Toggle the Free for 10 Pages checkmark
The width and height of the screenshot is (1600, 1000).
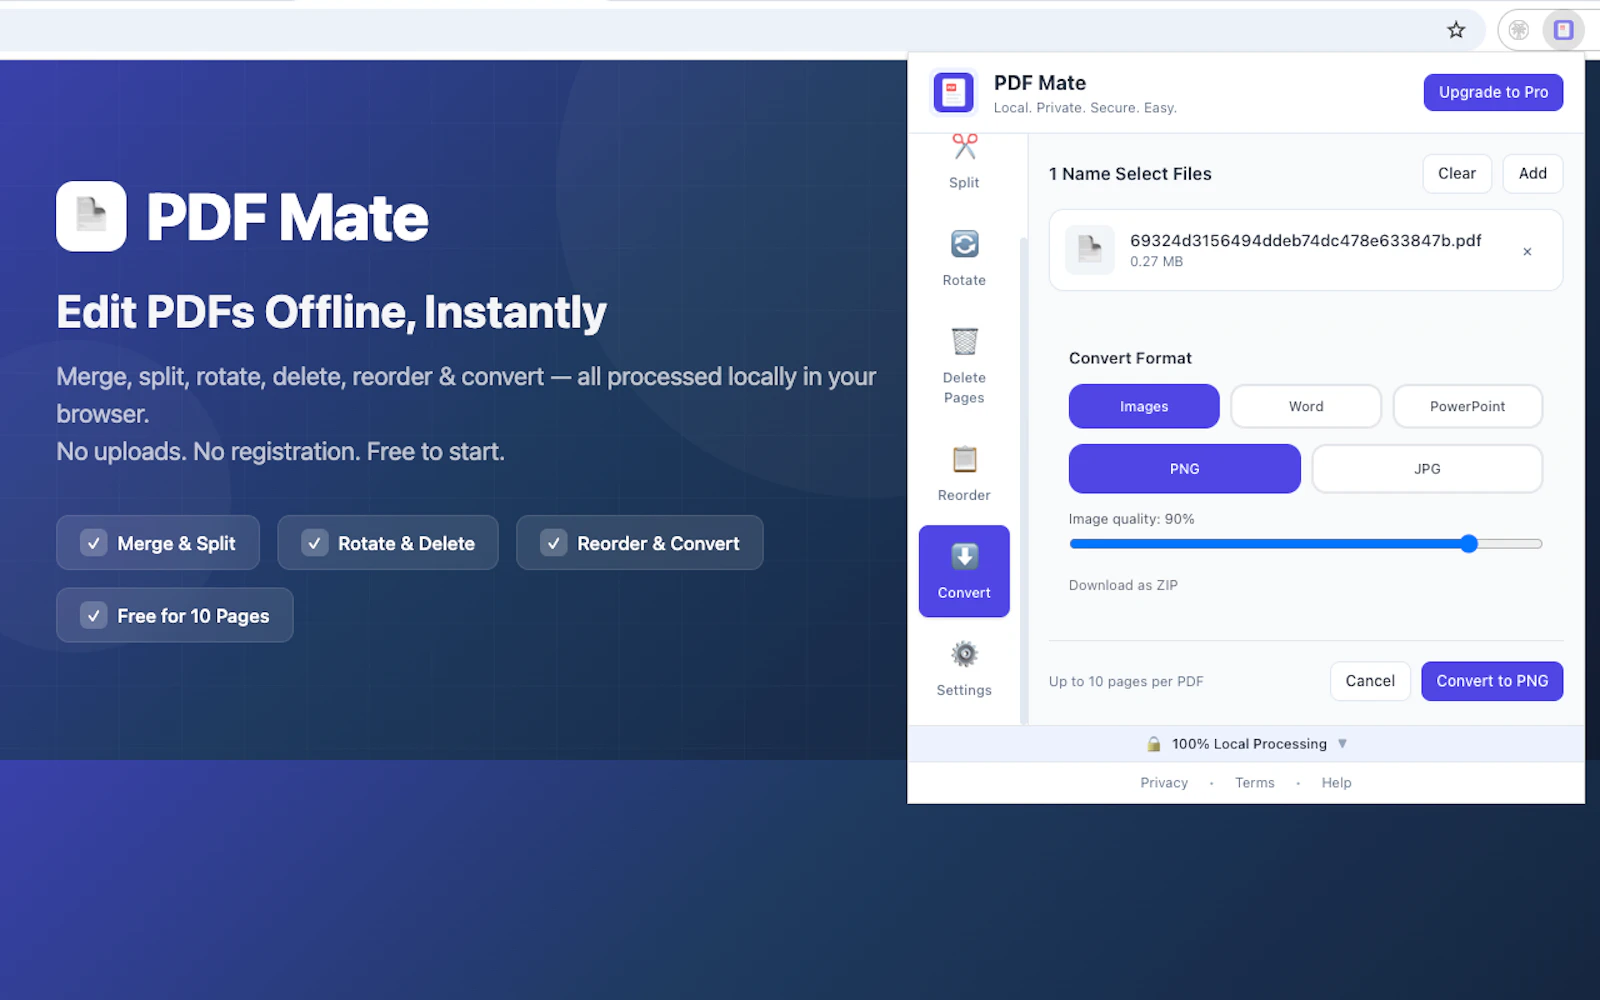[x=94, y=615]
